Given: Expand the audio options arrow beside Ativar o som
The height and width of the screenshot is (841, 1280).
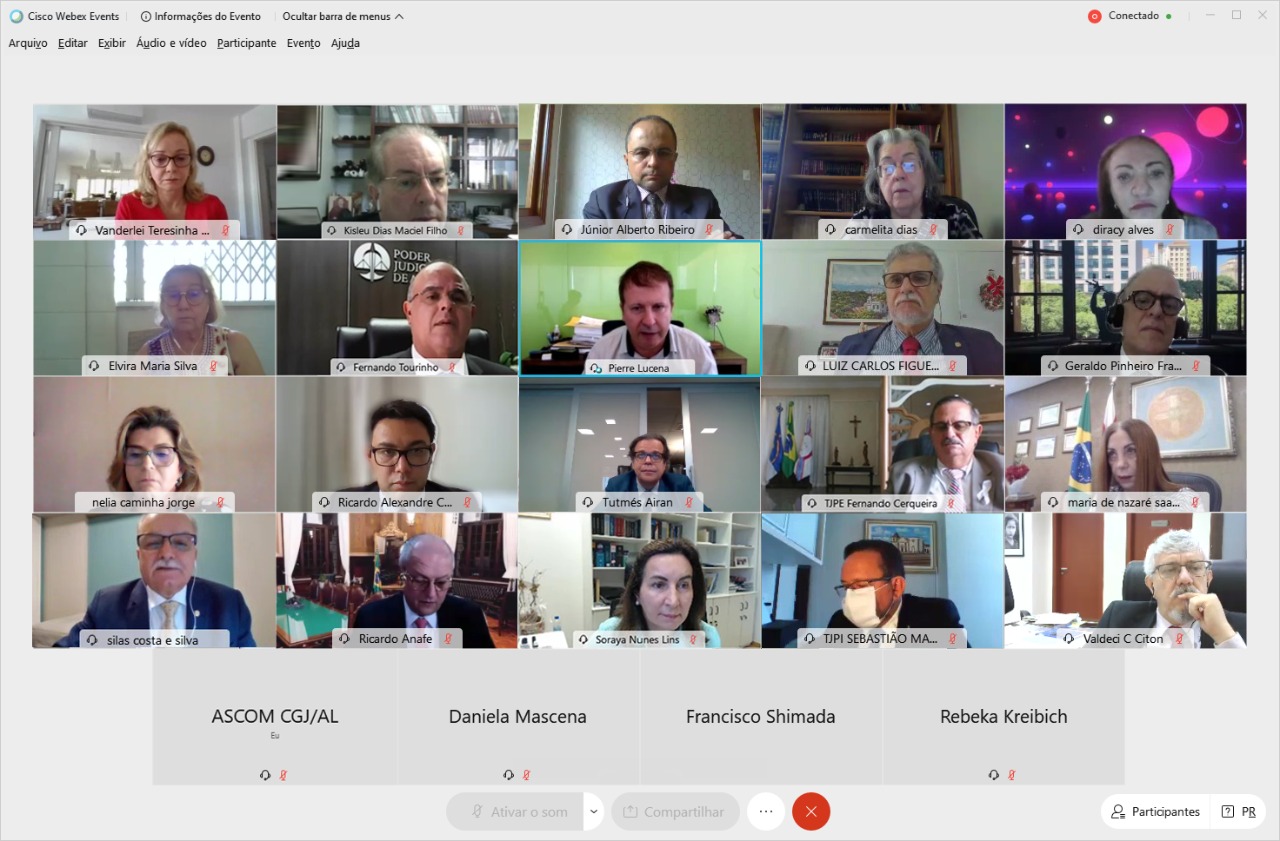Looking at the screenshot, I should (594, 812).
